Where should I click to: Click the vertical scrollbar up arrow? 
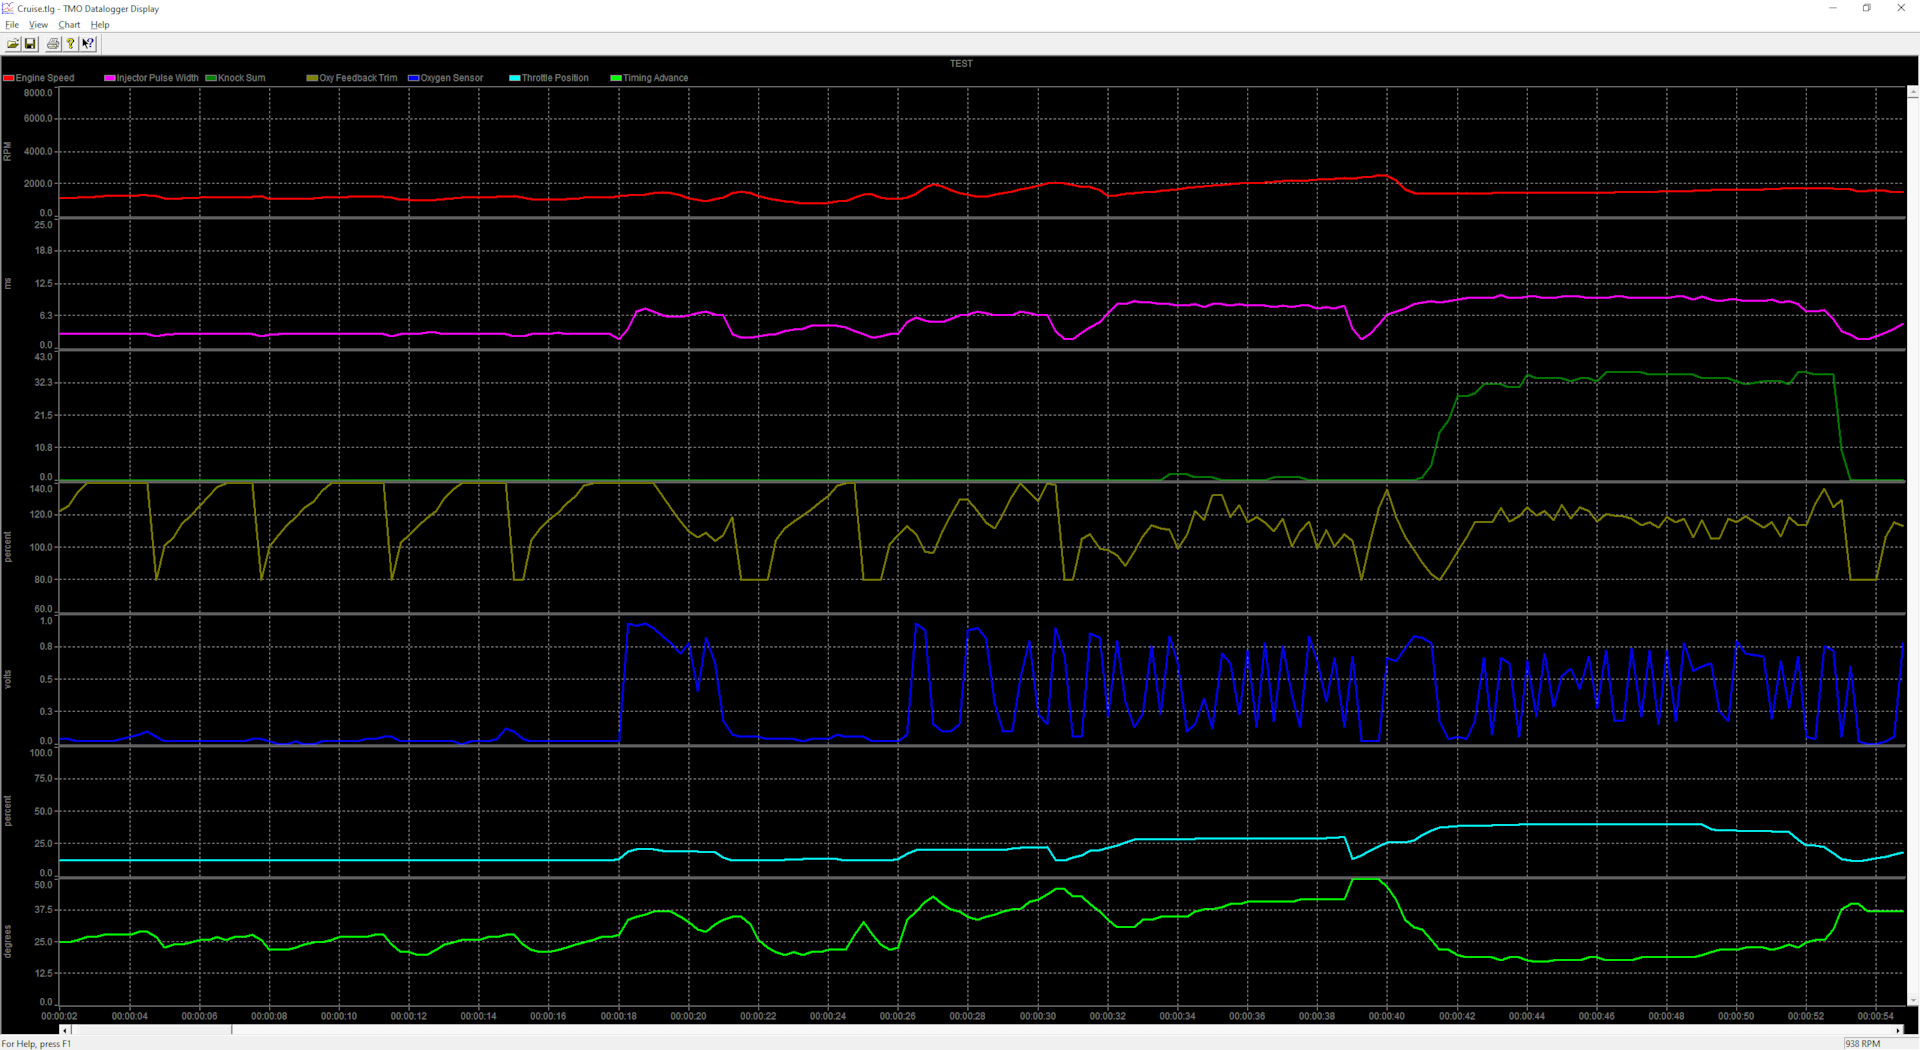tap(1913, 92)
